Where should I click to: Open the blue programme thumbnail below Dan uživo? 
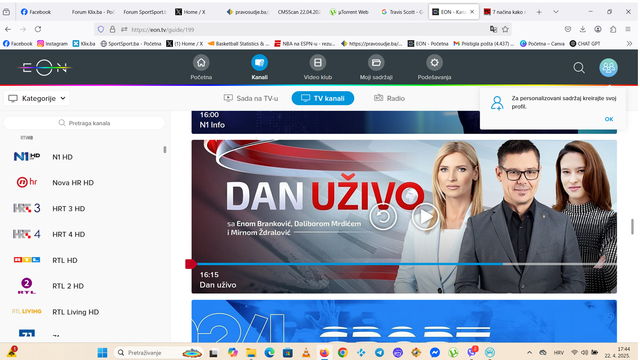tap(404, 321)
